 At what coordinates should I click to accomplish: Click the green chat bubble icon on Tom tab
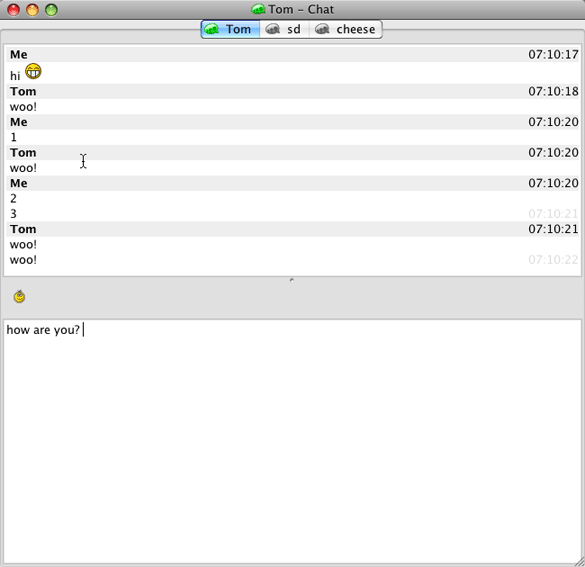(212, 29)
